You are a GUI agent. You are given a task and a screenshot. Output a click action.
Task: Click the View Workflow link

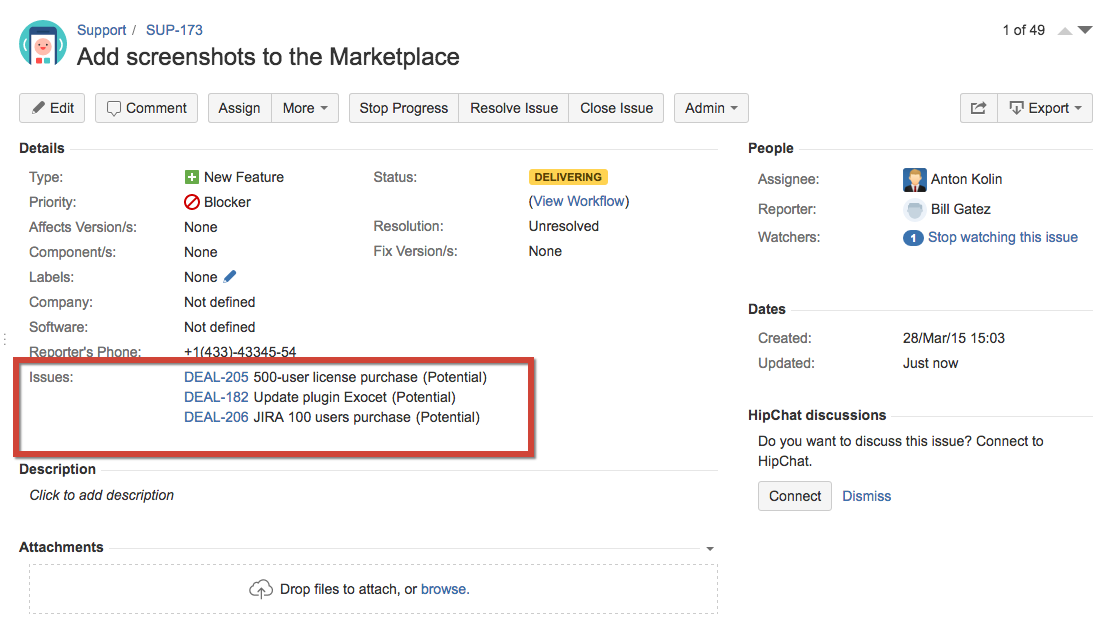point(578,201)
